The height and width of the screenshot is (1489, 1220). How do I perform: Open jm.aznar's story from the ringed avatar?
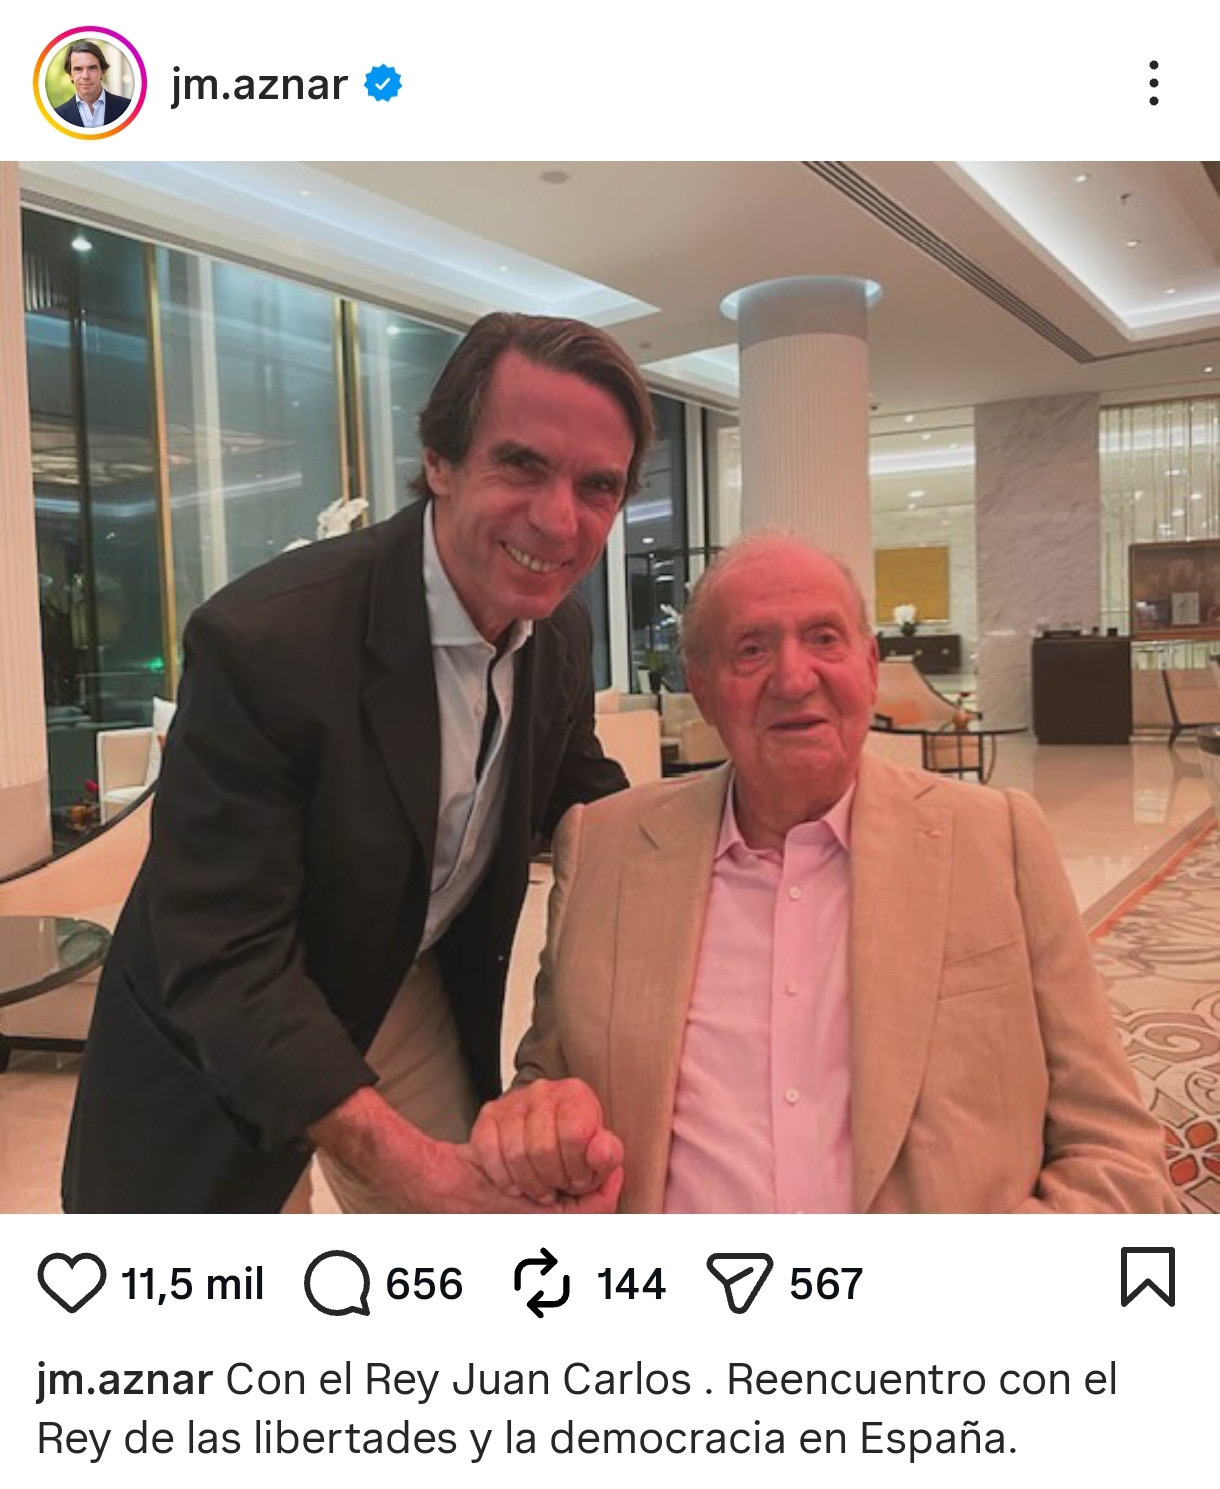90,83
